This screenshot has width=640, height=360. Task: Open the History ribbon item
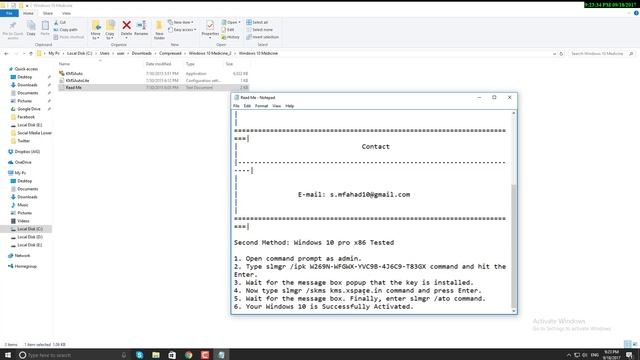click(231, 37)
